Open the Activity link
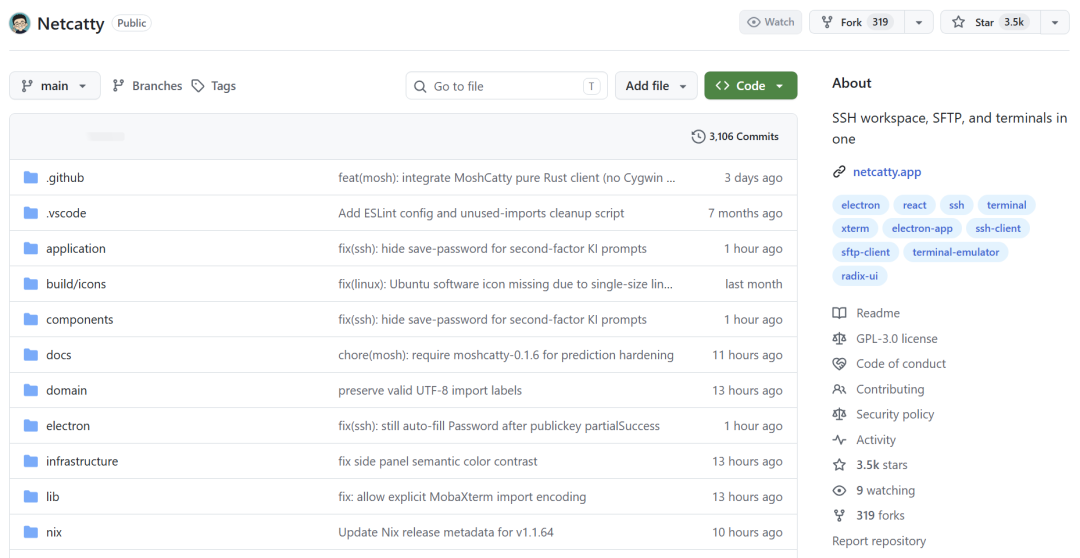The image size is (1080, 558). [x=875, y=440]
